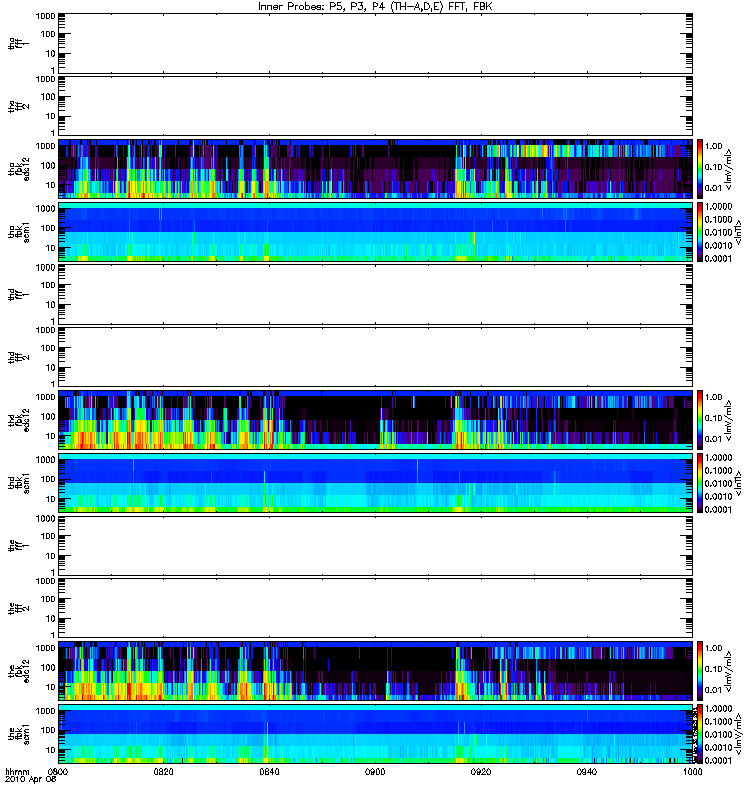750x800 pixels.
Task: Click the 100 y-axis label of tha fff 1 panel
Action: (x=48, y=34)
